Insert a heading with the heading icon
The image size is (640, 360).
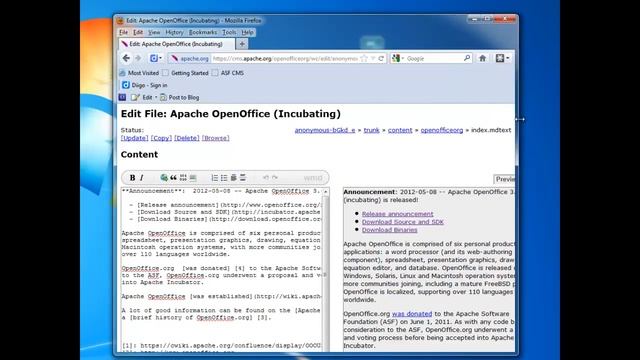(x=233, y=178)
